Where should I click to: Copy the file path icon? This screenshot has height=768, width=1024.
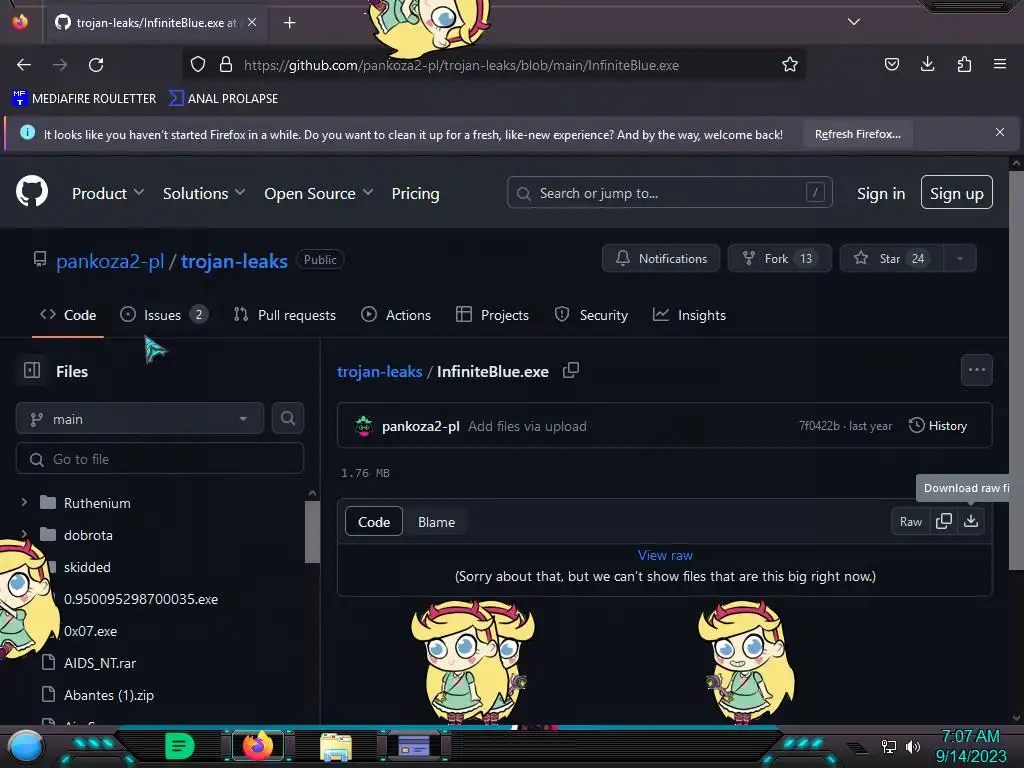point(571,370)
